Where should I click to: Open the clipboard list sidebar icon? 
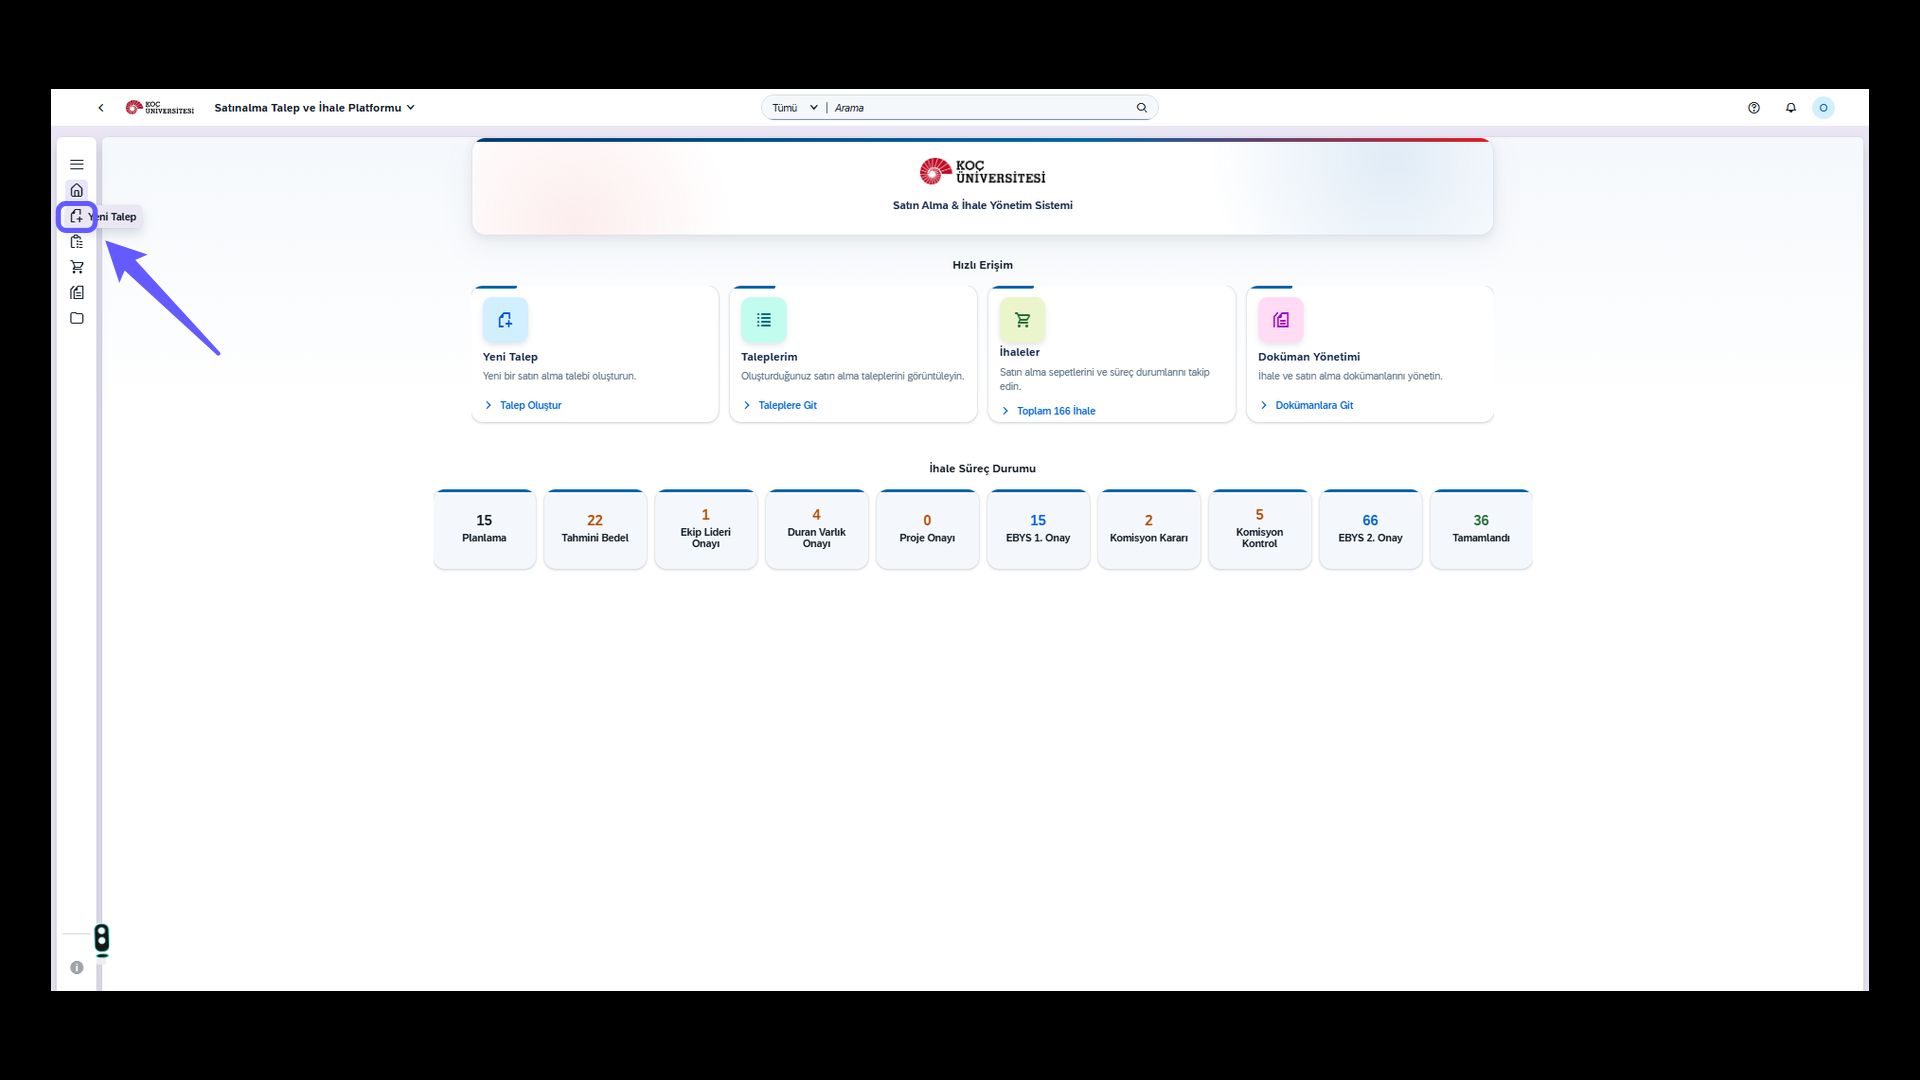(x=77, y=241)
